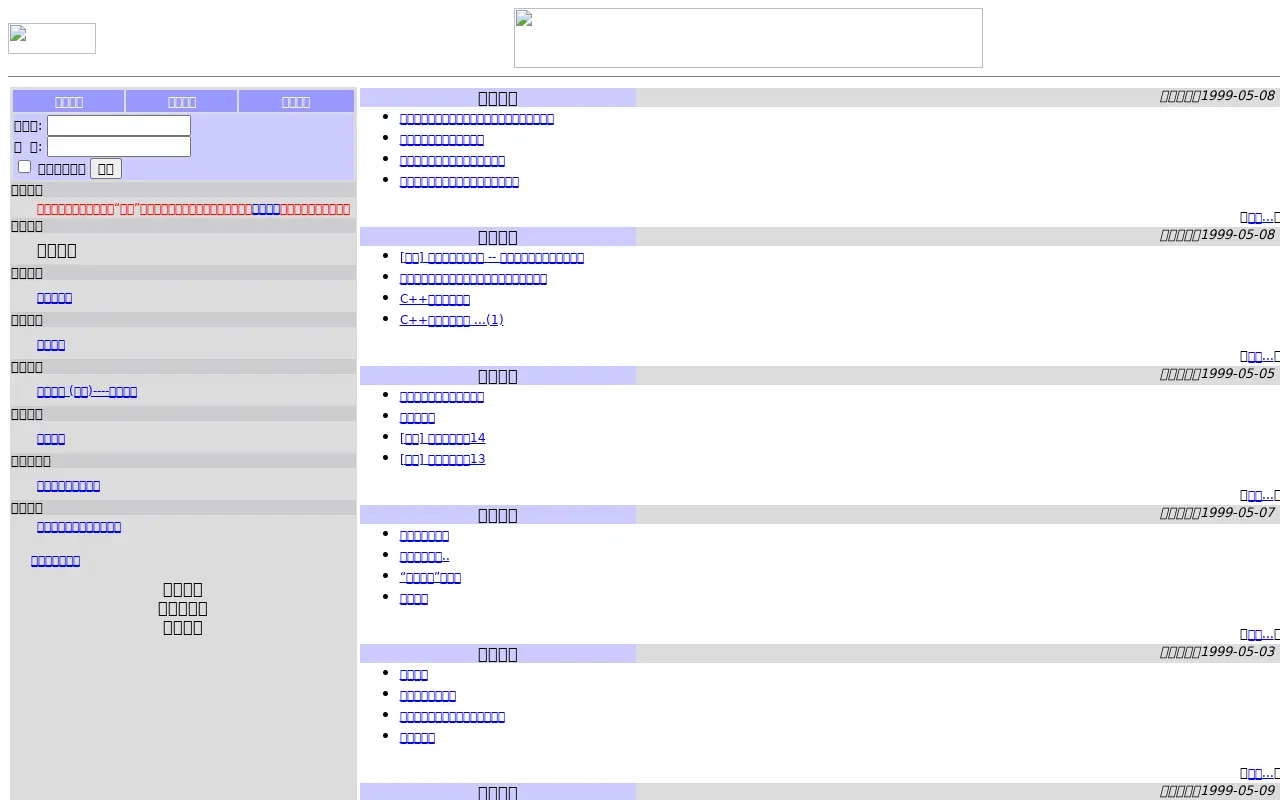Open the more link of the 1999-05-05 section
The width and height of the screenshot is (1280, 800).
click(1260, 496)
